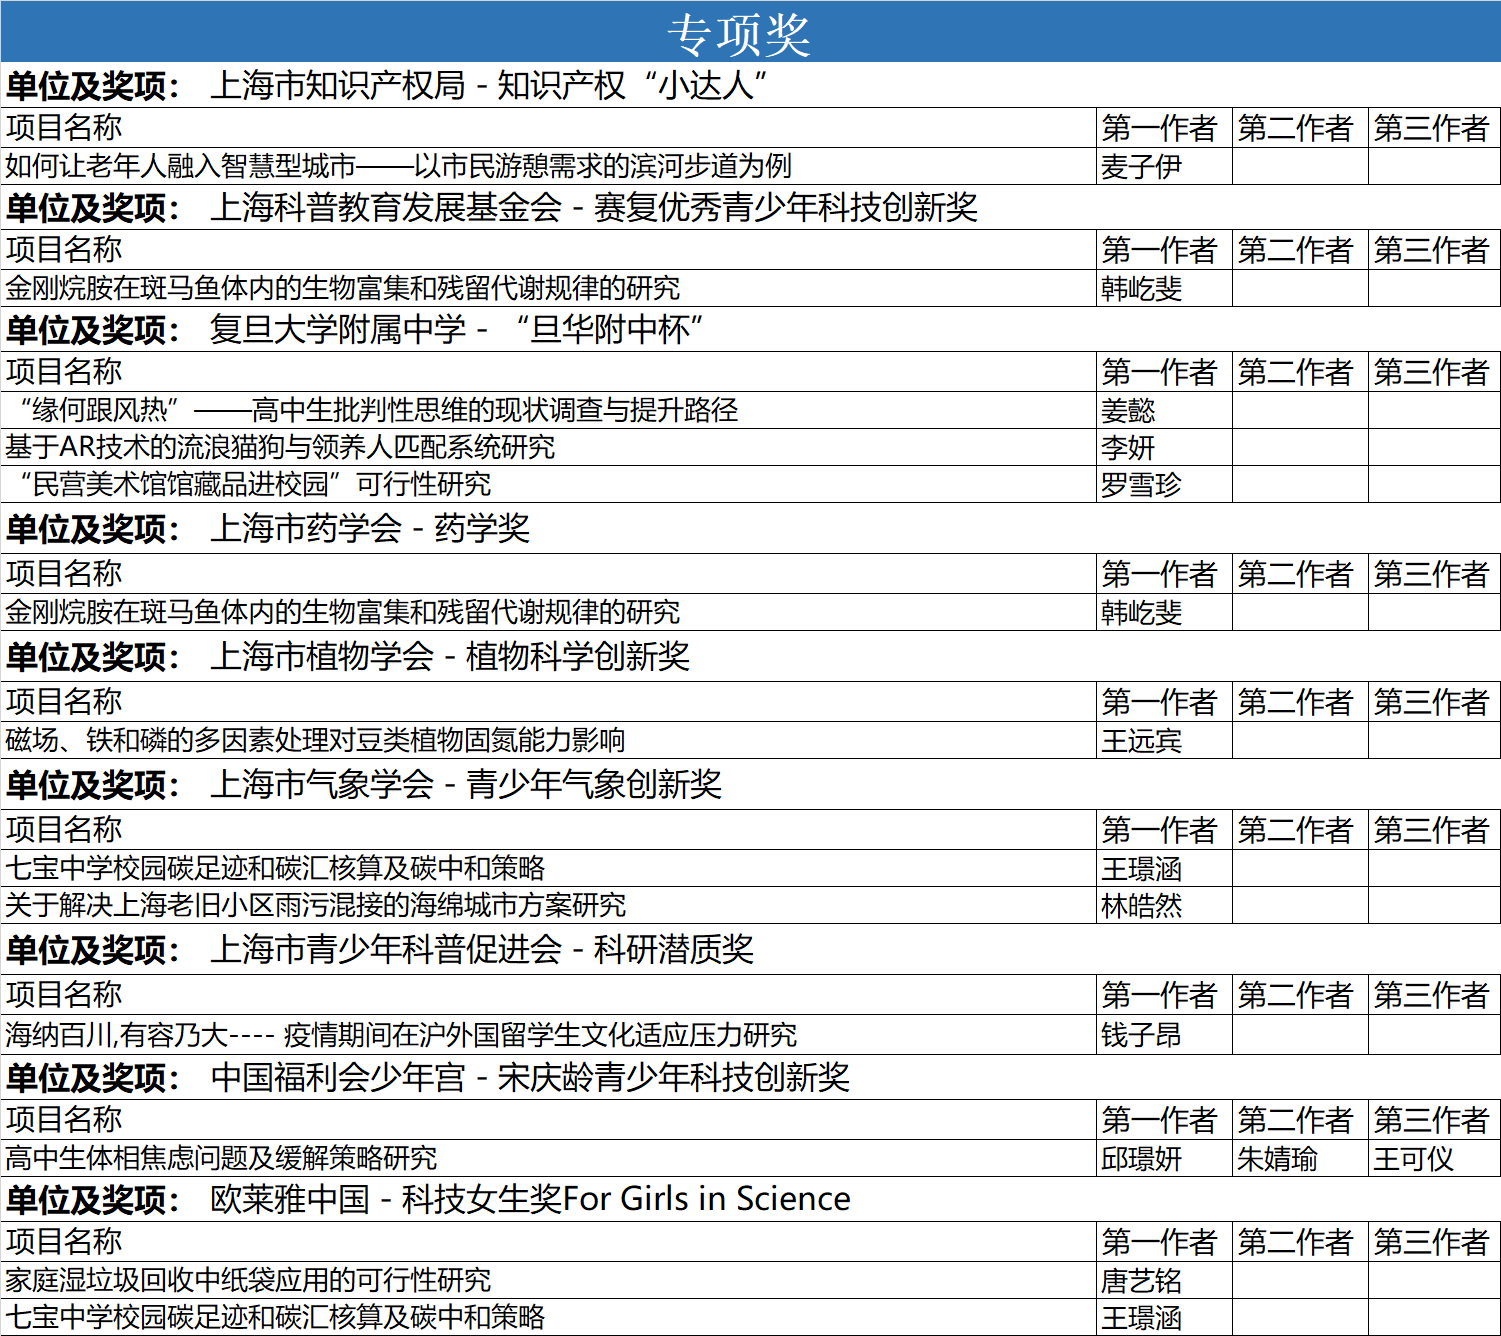Select the 海纳百川,有容乃大 project title
The width and height of the screenshot is (1501, 1336).
(401, 1034)
